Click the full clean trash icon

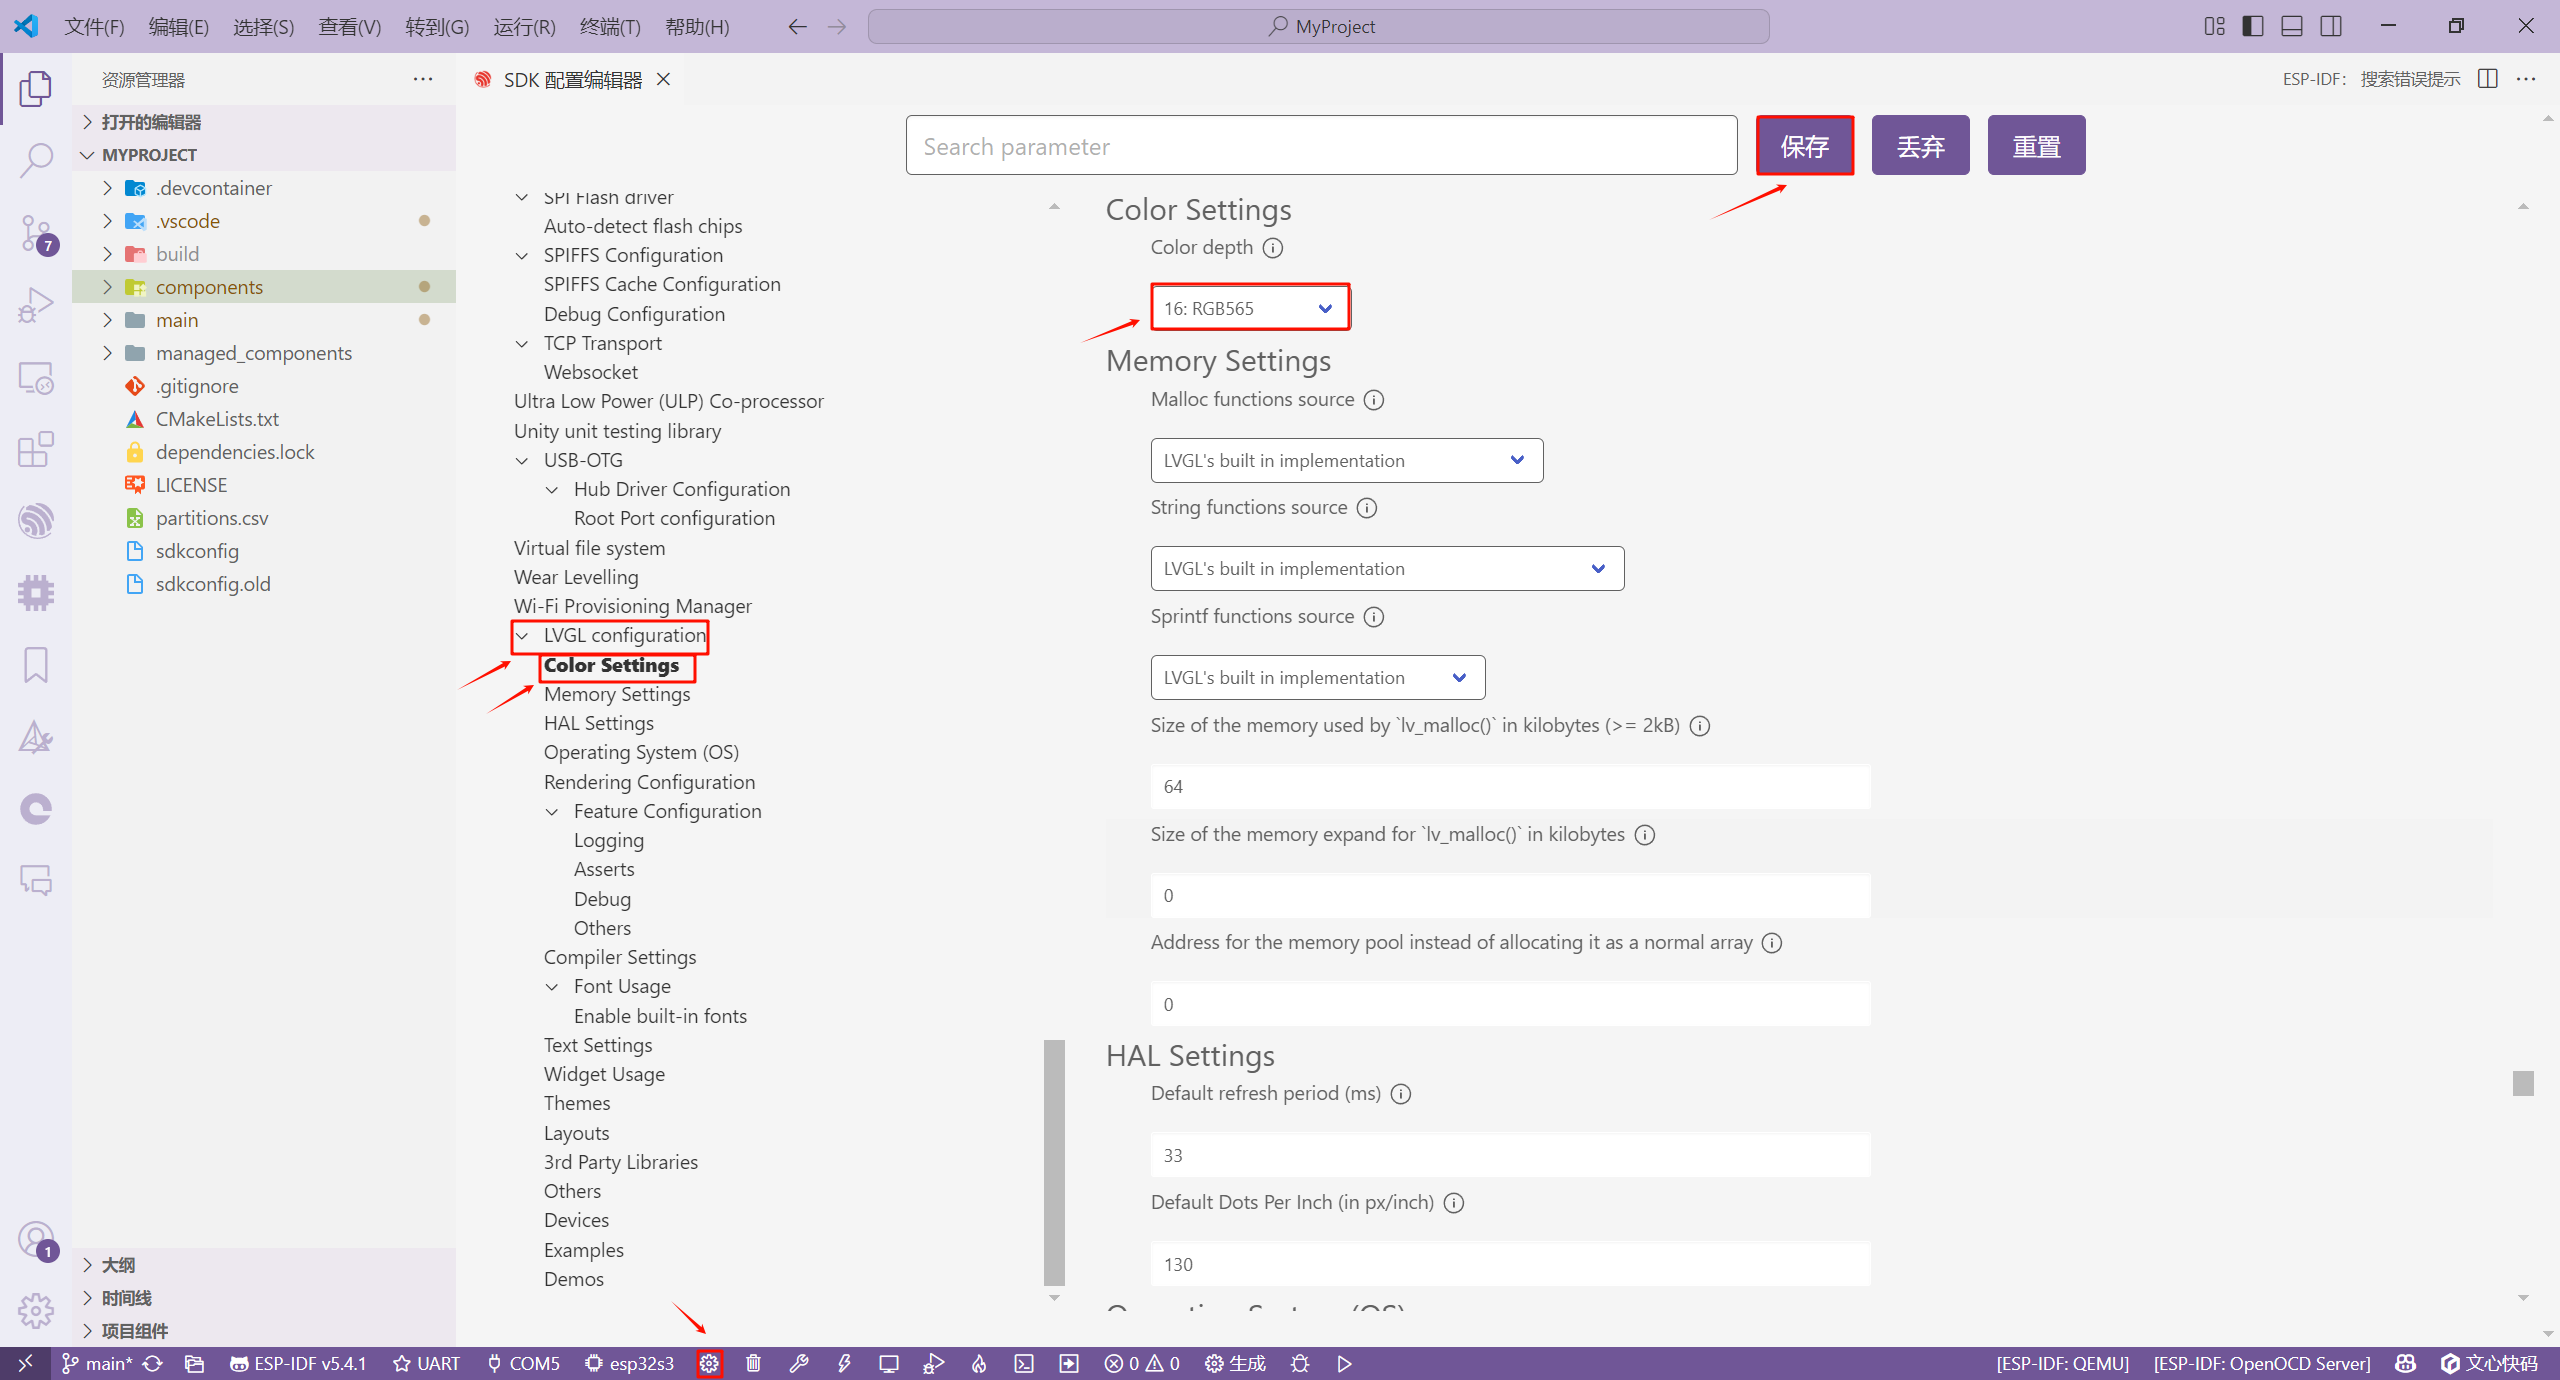pos(754,1363)
